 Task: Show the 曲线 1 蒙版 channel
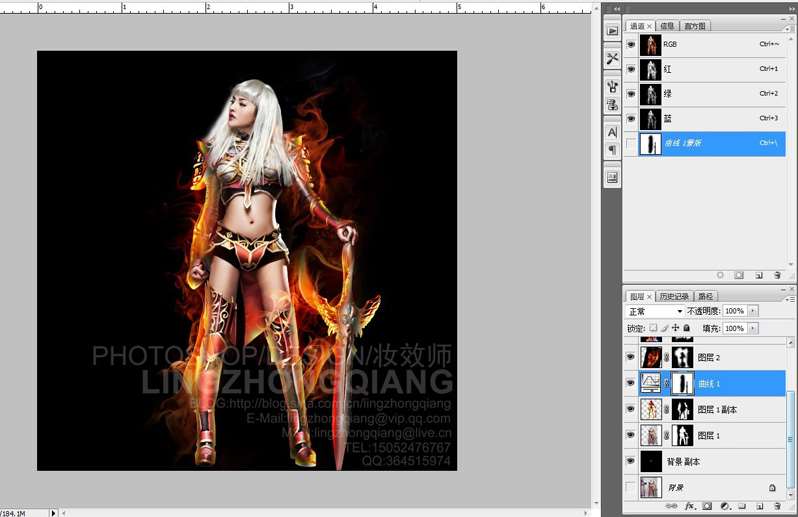point(631,143)
